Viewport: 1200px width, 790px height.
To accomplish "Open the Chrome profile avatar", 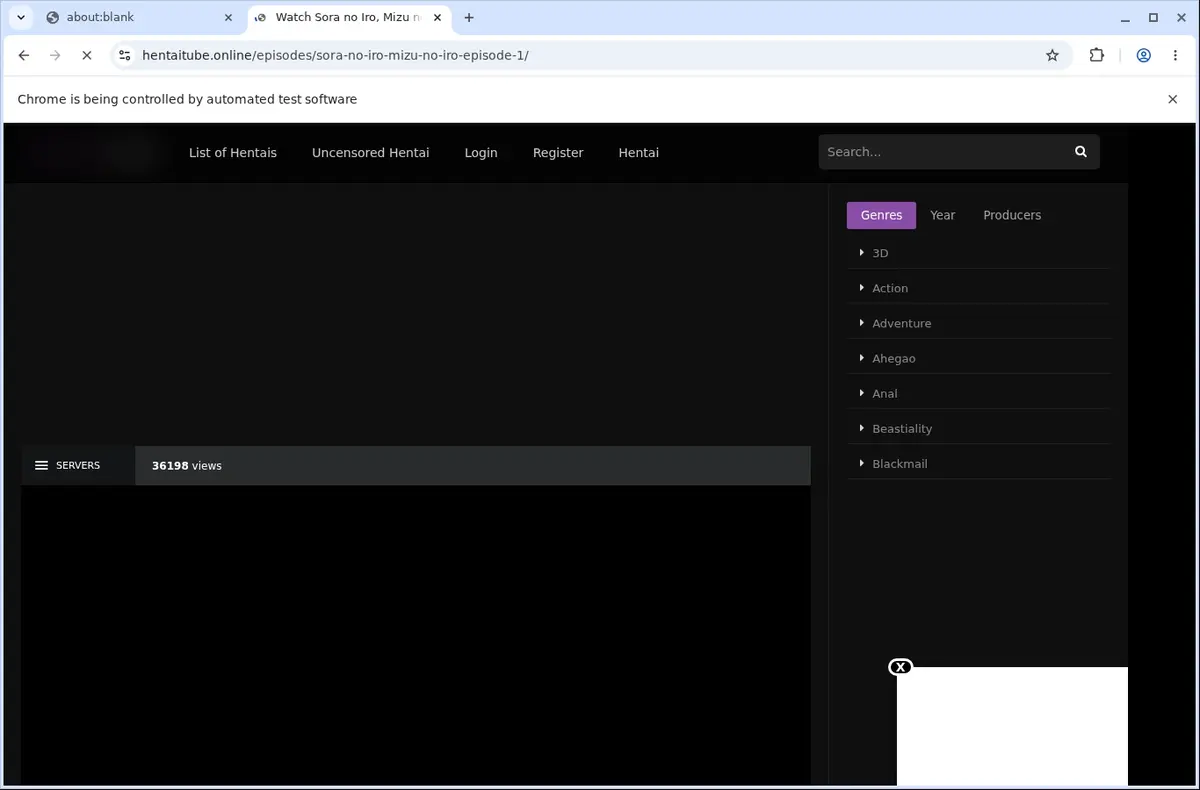I will [x=1143, y=55].
